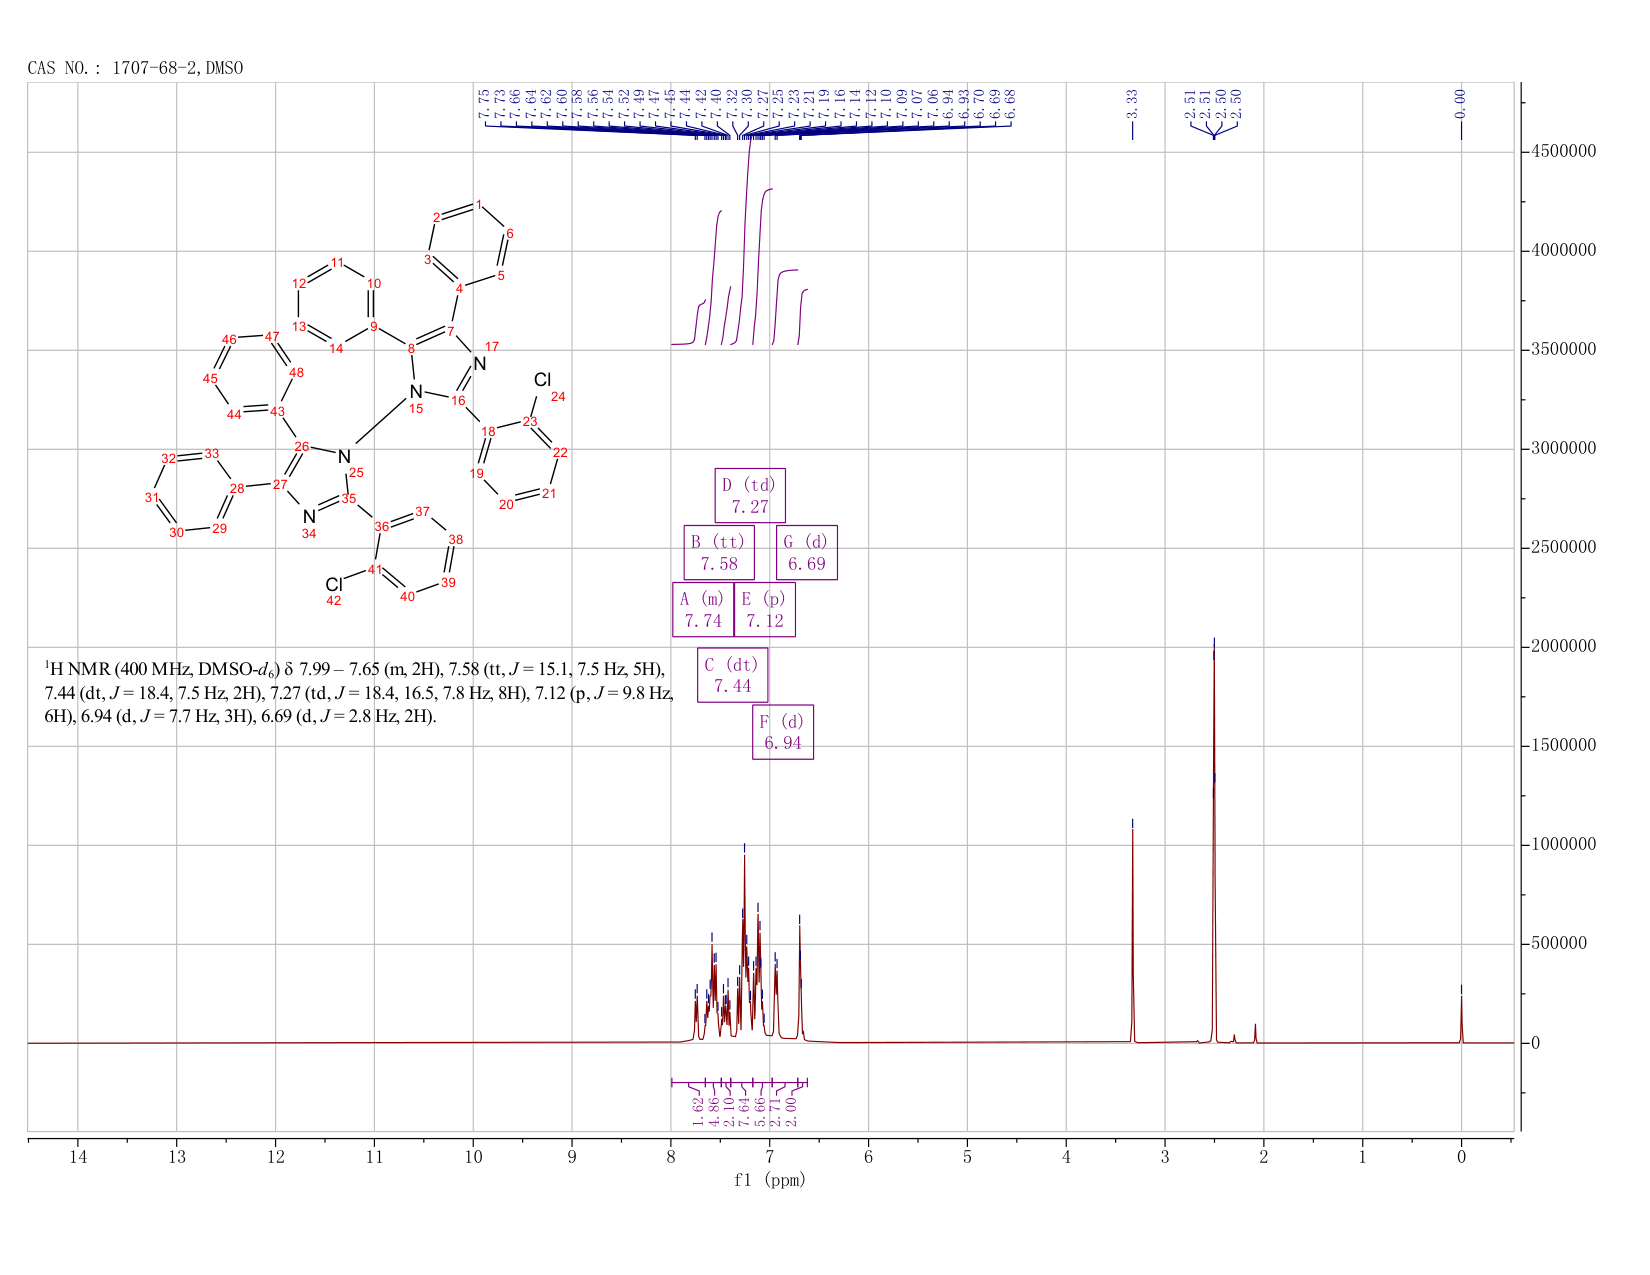Click the f1 (ppm) axis title
This screenshot has height=1275, width=1650.
tap(770, 1180)
